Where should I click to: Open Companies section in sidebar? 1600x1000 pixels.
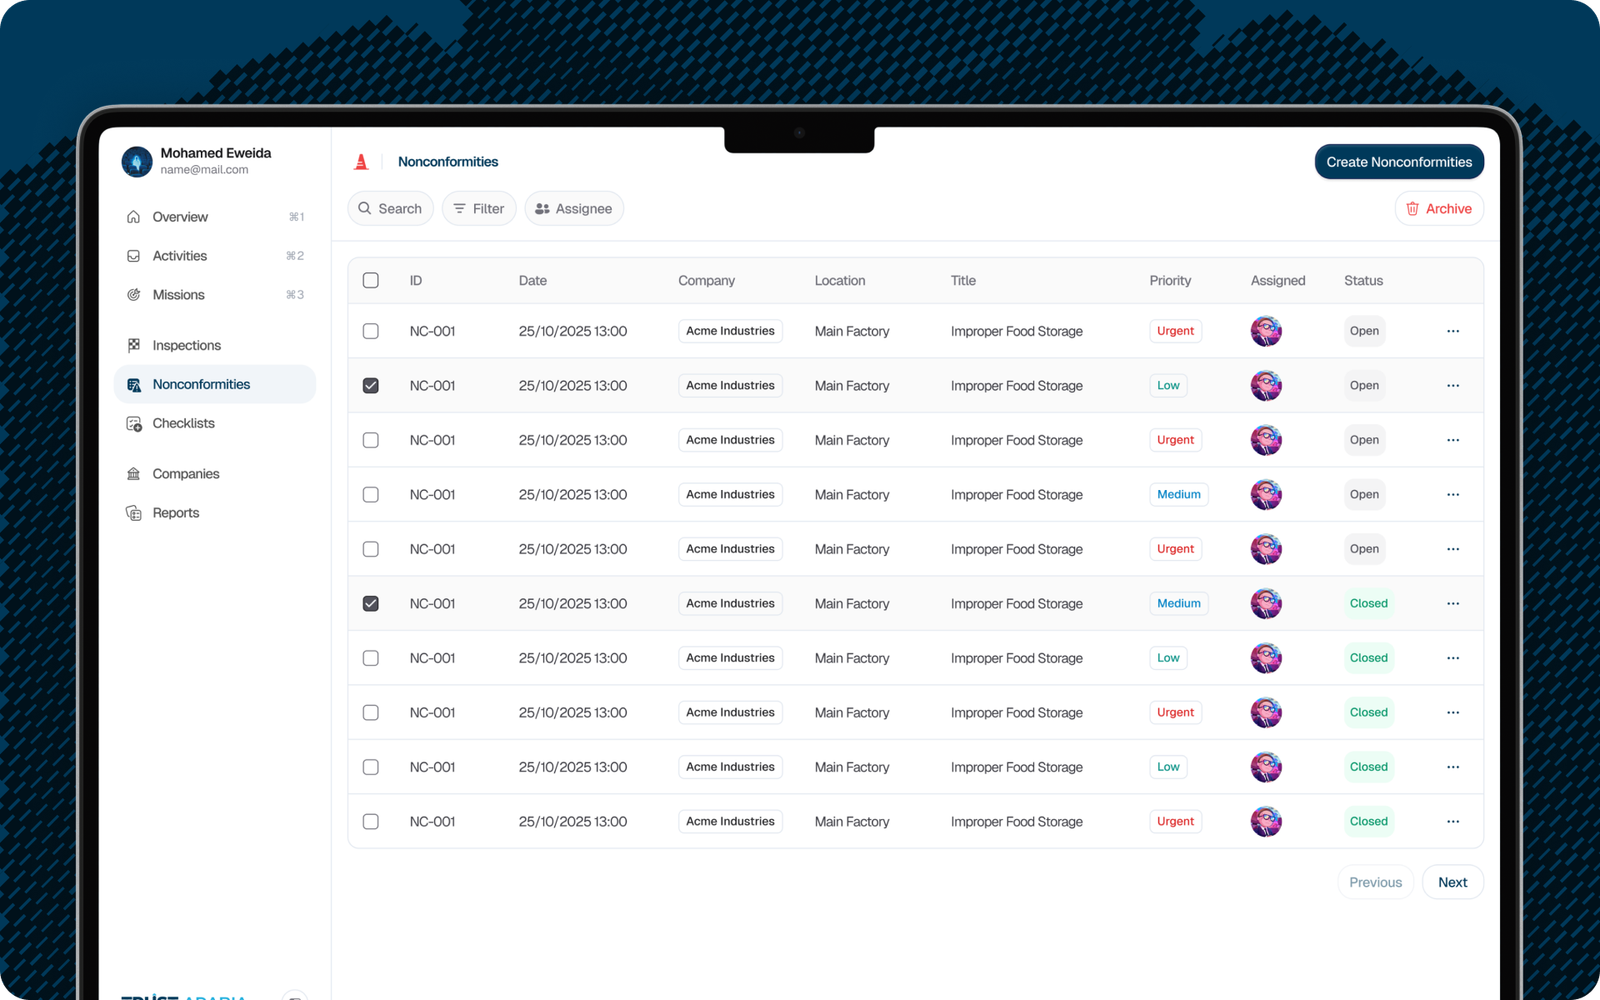click(215, 474)
